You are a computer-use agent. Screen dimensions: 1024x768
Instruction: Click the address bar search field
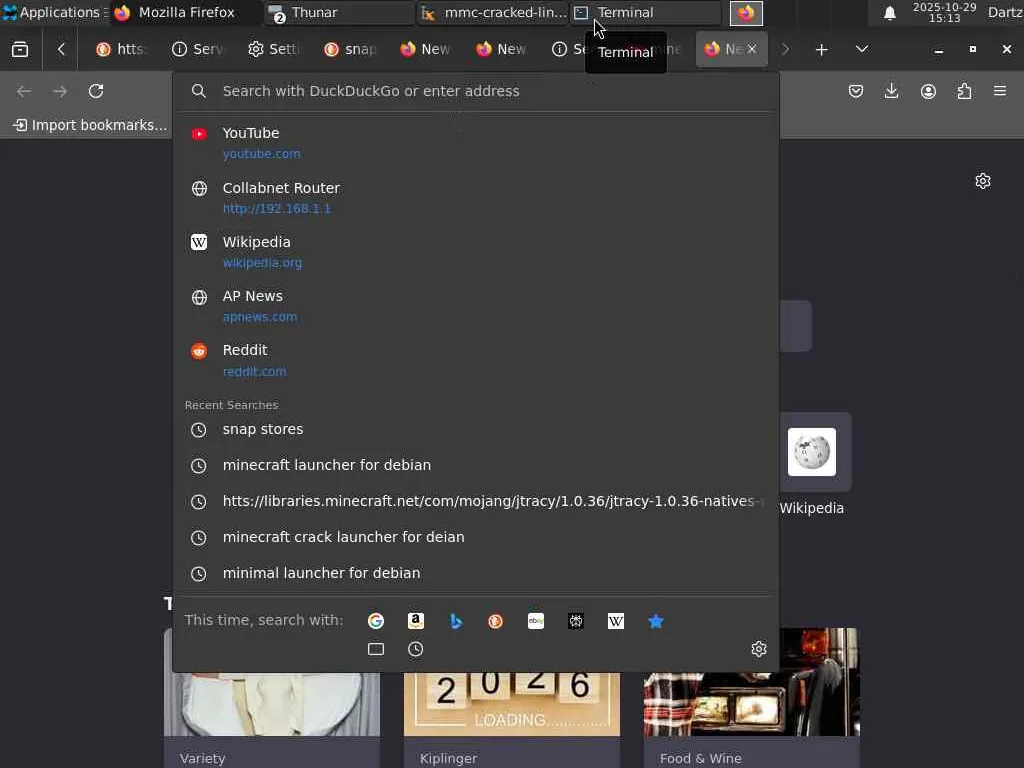pyautogui.click(x=475, y=91)
